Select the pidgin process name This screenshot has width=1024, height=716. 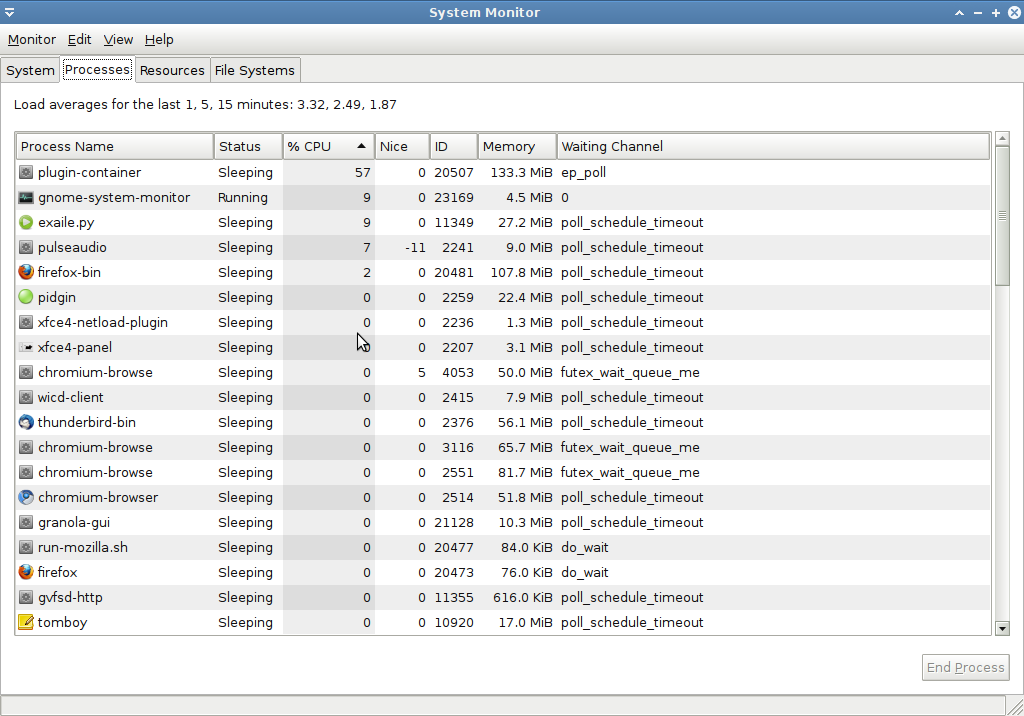(57, 298)
